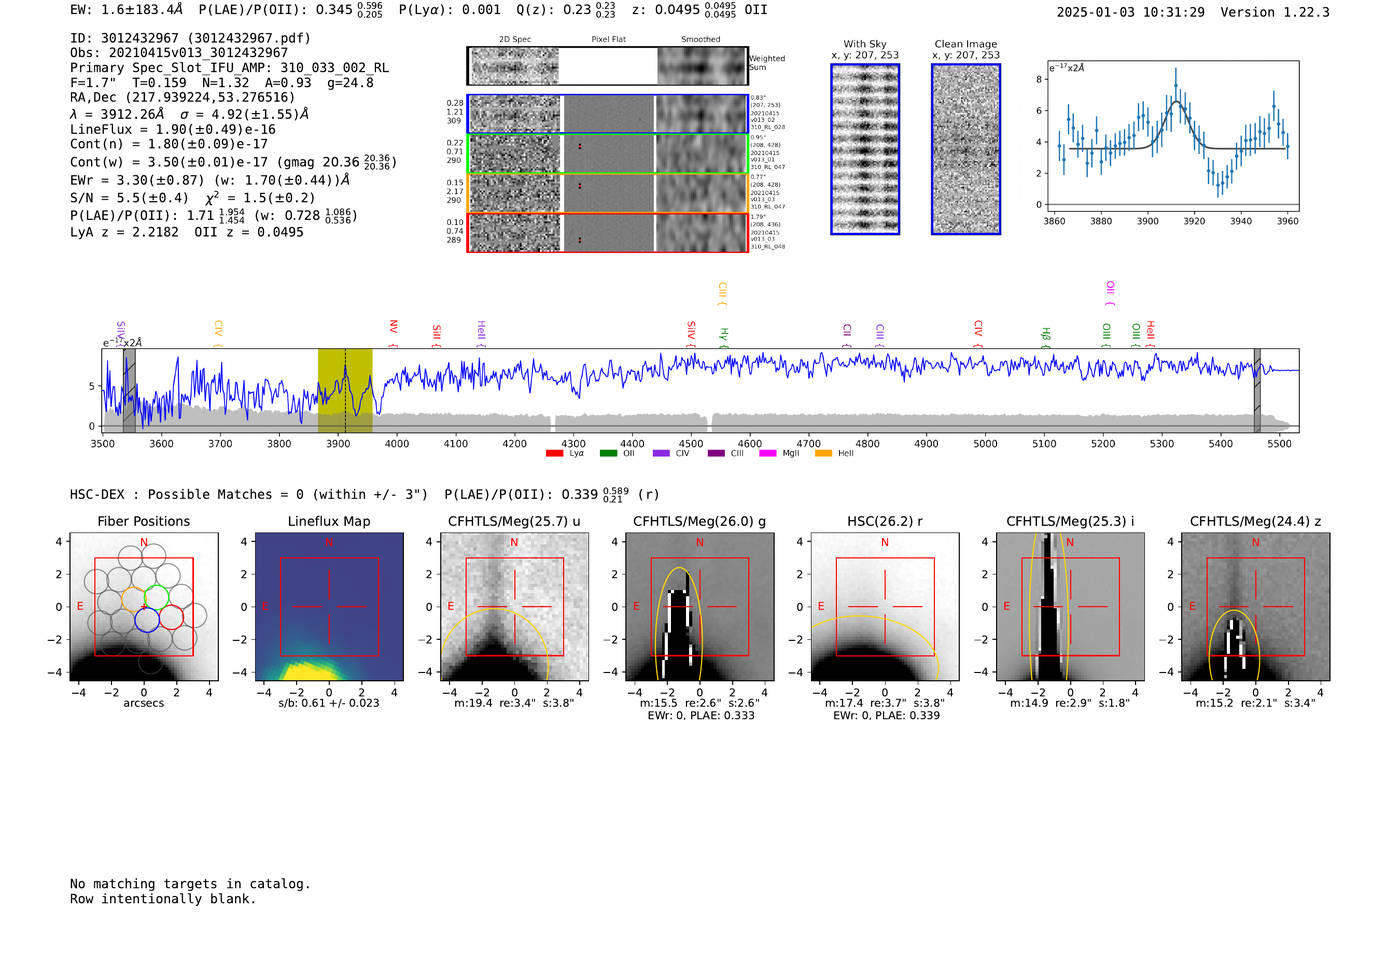Click the HeII orange legend swatch
This screenshot has width=1400, height=953.
pos(823,454)
